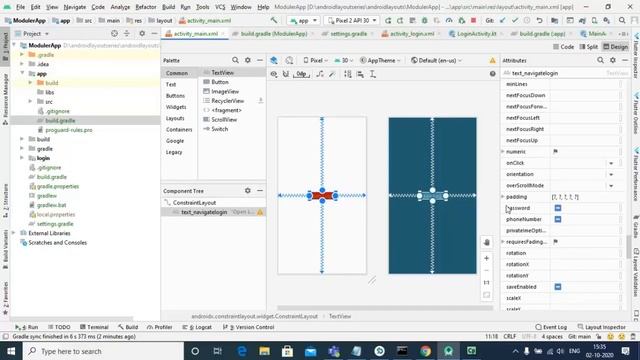Expand the login module folder
The height and width of the screenshot is (360, 640).
22,158
